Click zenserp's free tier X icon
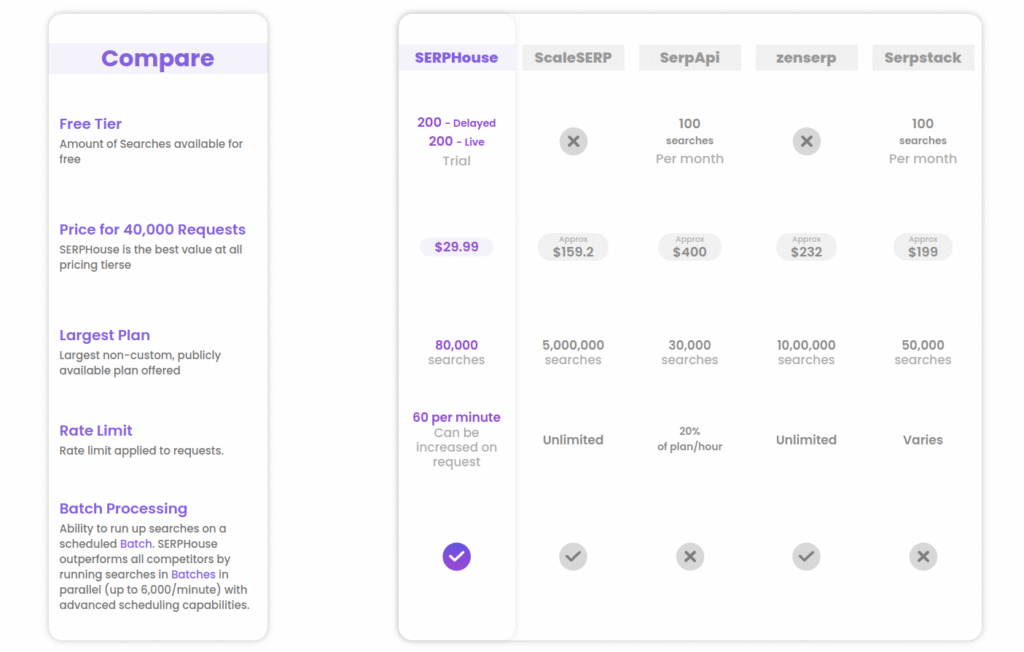This screenshot has width=1024, height=652. tap(806, 142)
